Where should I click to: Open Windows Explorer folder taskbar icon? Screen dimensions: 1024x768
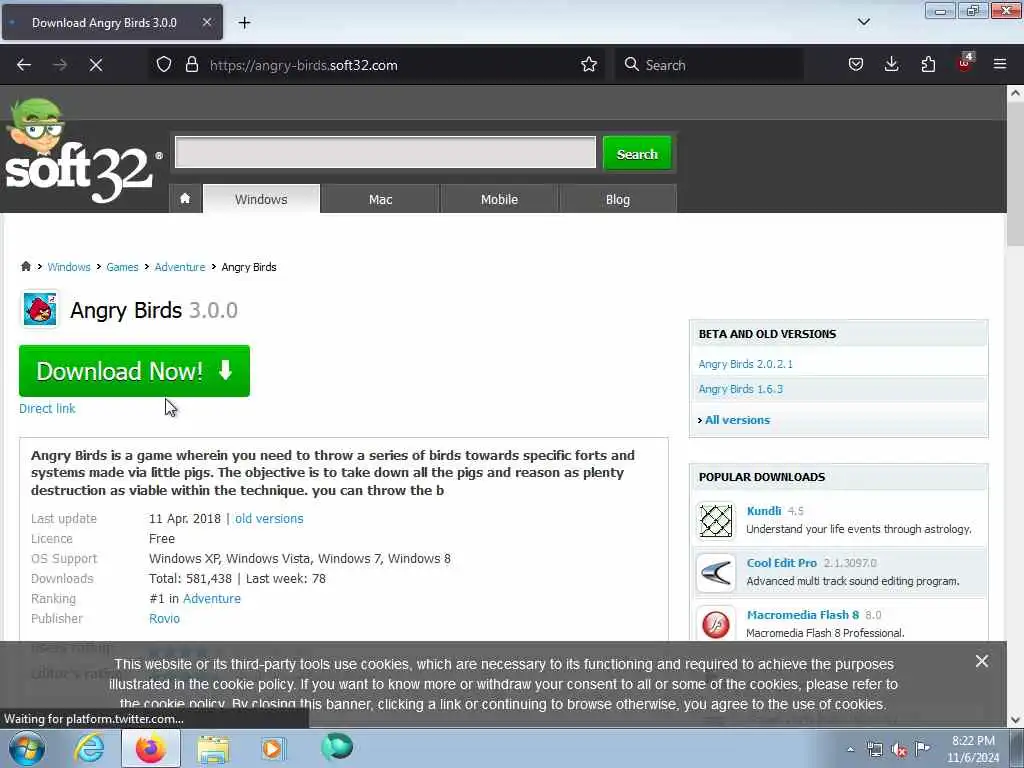213,748
